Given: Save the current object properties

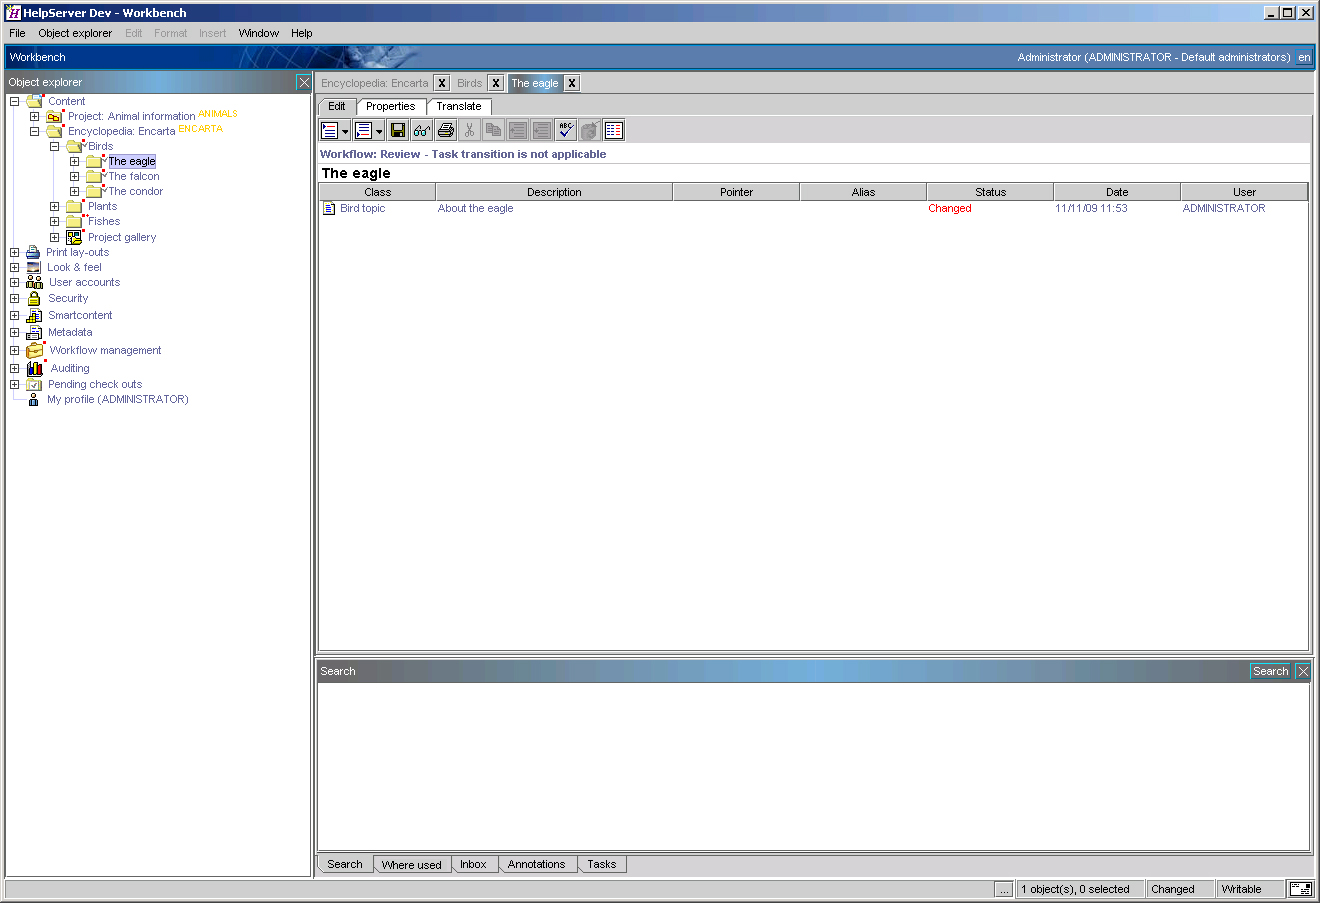Looking at the screenshot, I should pos(397,129).
